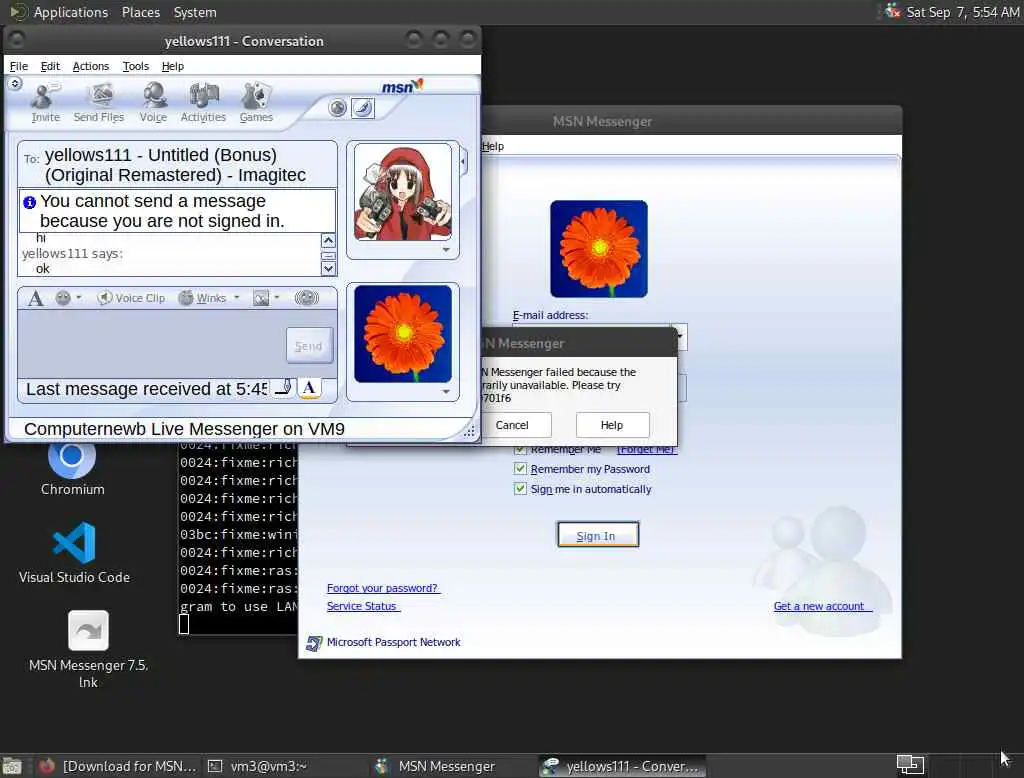The width and height of the screenshot is (1024, 778).
Task: Click Cancel in the error dialog
Action: pyautogui.click(x=512, y=425)
